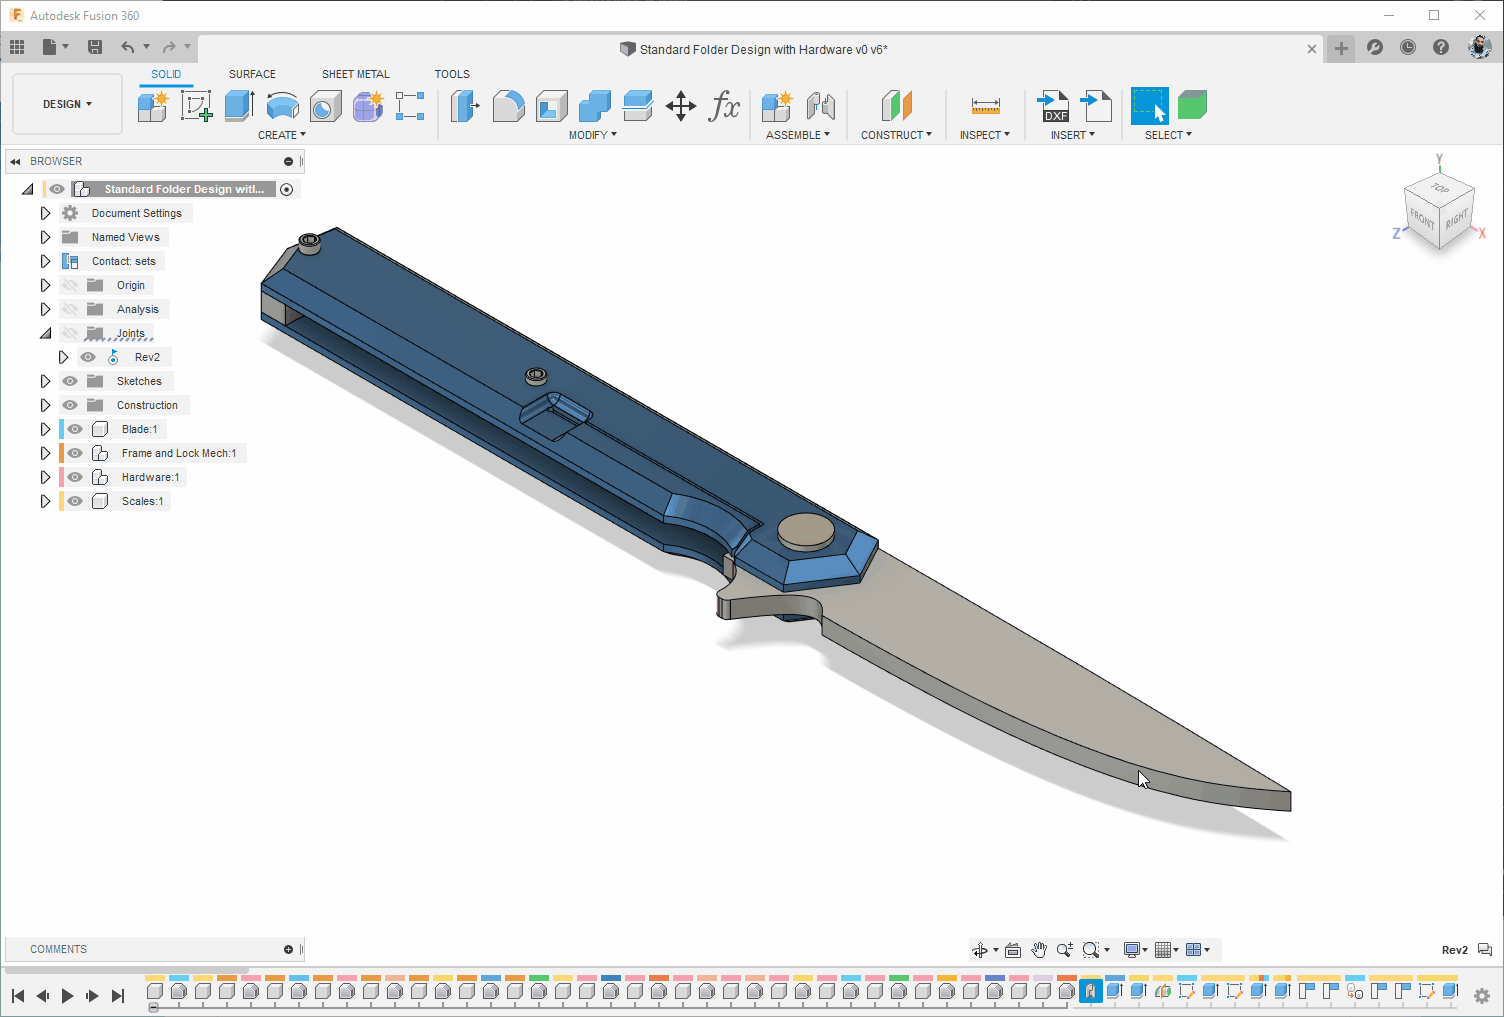Open the SELECT dropdown menu
Screen dimensions: 1504x1017
(x=1168, y=135)
